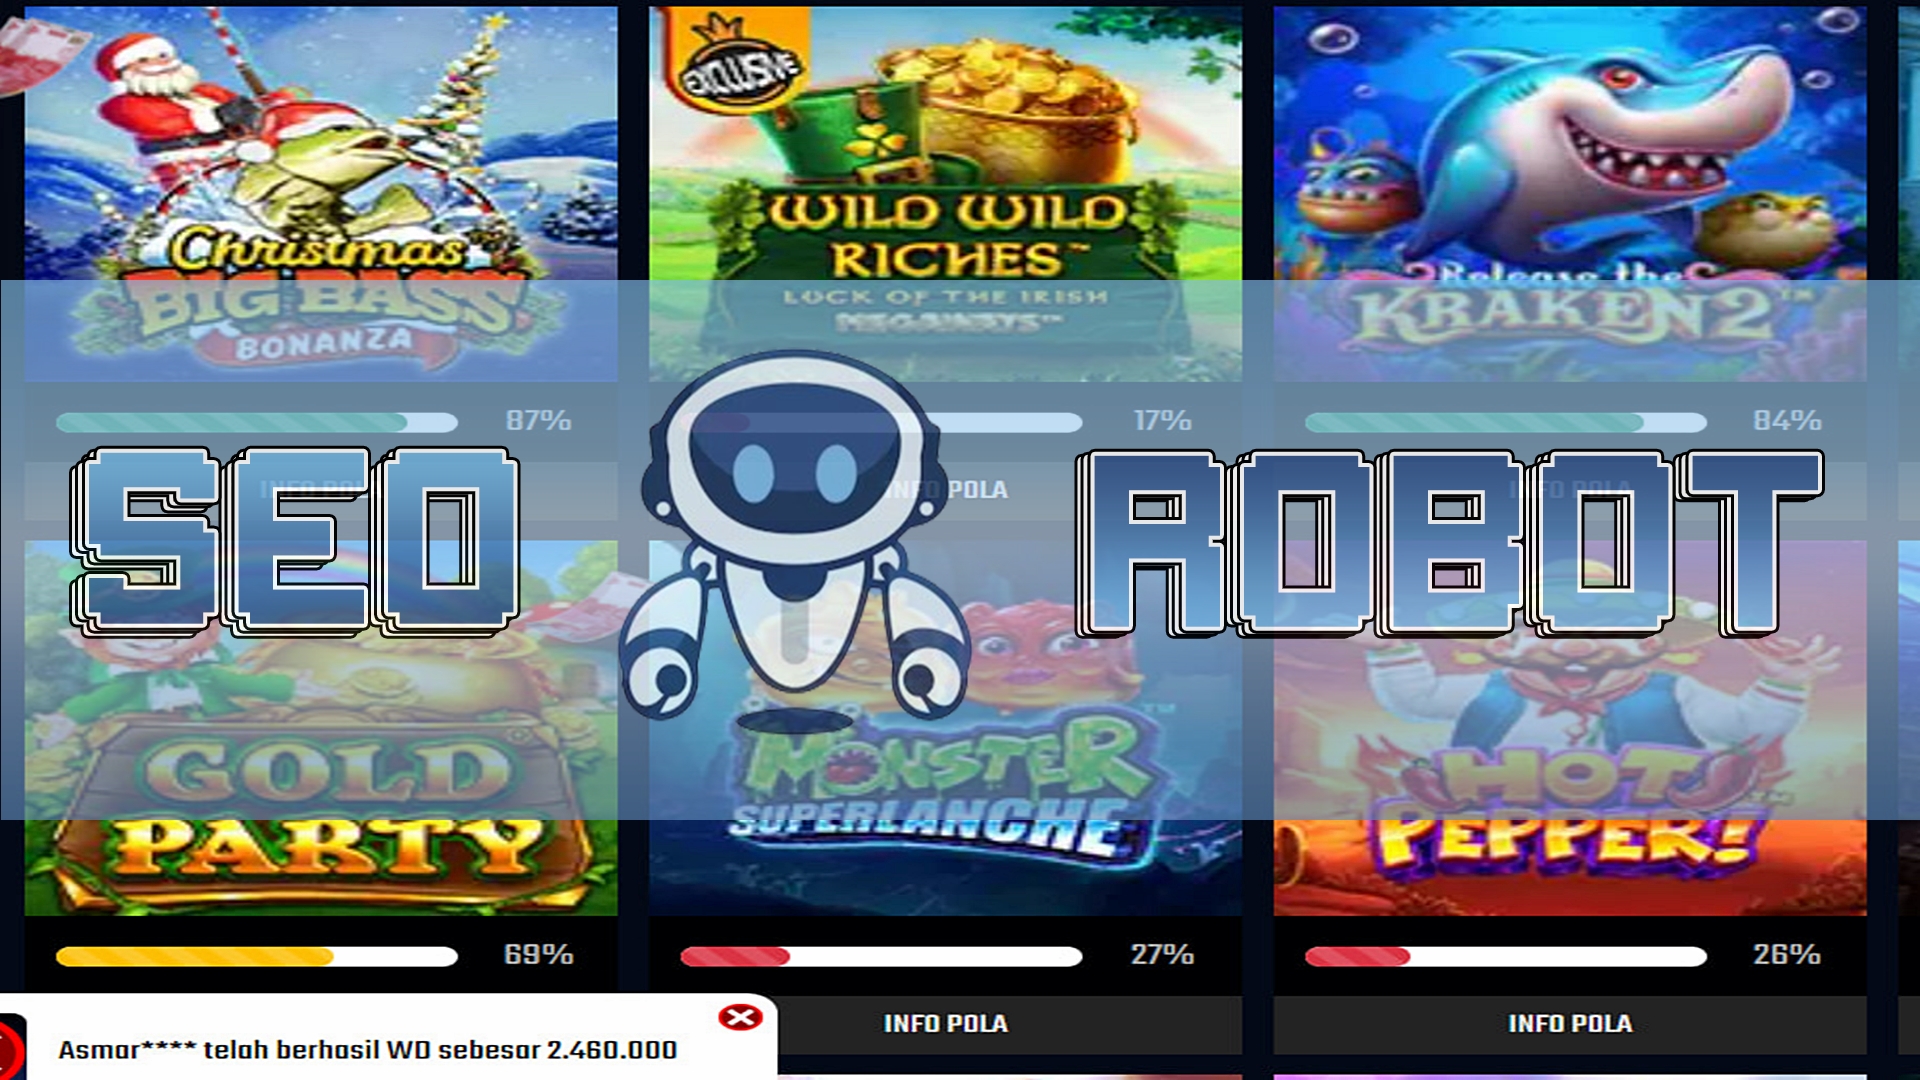
Task: Open the Wild Wild Riches game thumbnail
Action: 945,193
